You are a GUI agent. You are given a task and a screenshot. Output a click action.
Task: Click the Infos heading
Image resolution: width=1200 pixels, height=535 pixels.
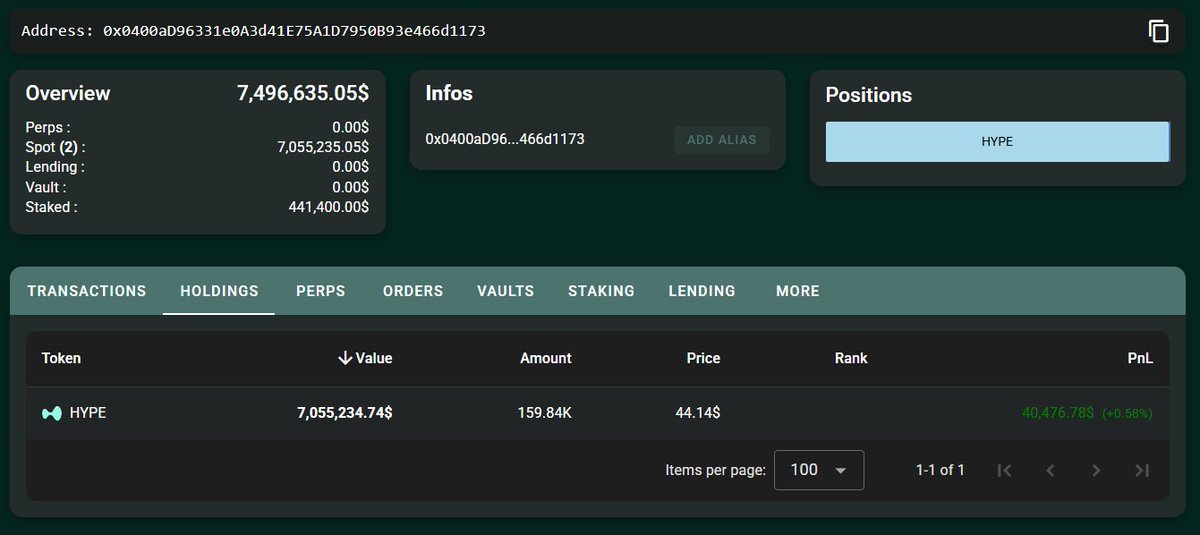click(449, 93)
